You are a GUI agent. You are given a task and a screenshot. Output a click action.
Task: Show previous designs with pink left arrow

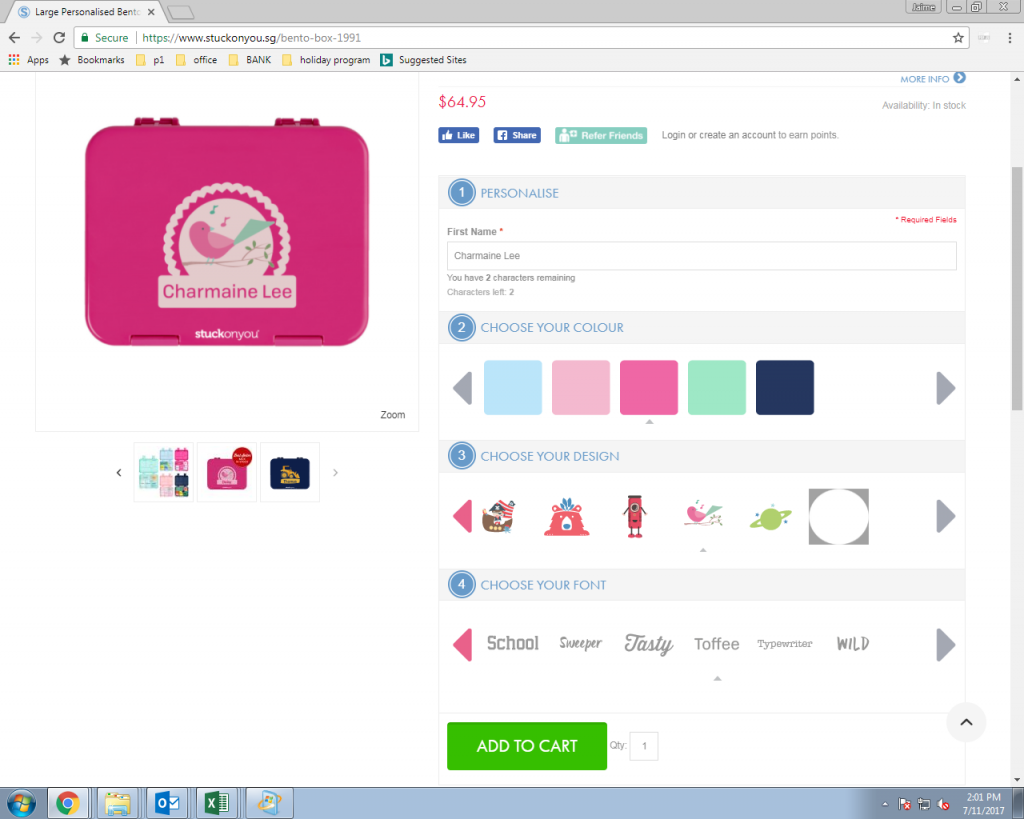tap(462, 517)
